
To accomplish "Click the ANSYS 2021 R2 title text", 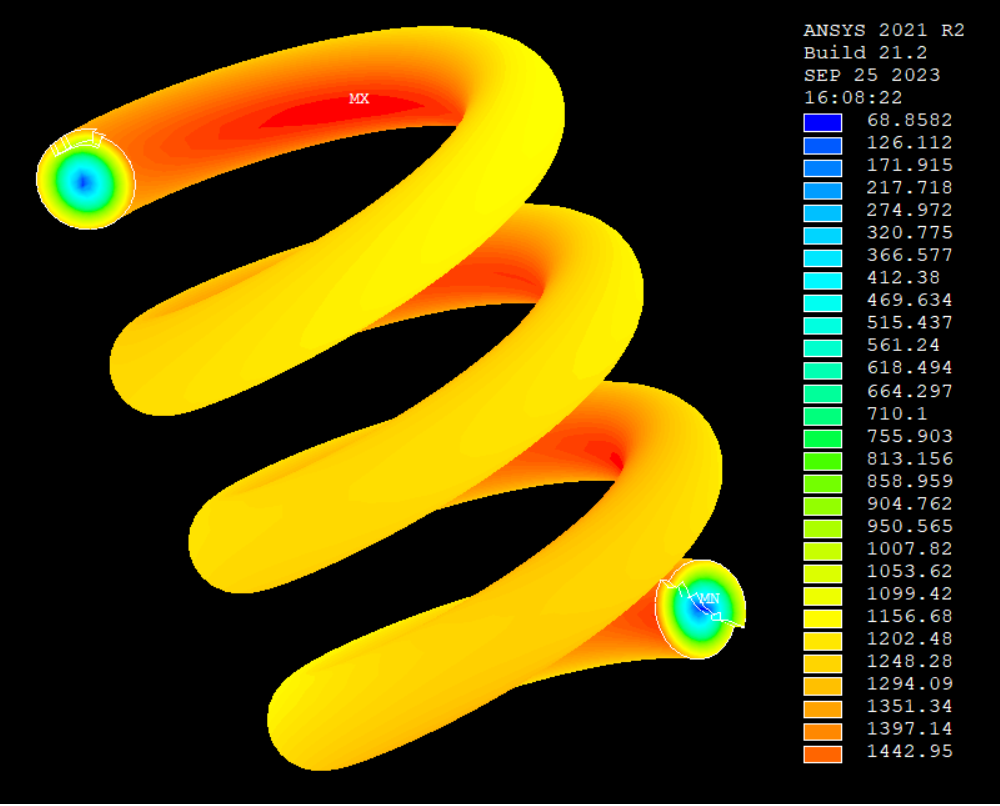I will 884,31.
